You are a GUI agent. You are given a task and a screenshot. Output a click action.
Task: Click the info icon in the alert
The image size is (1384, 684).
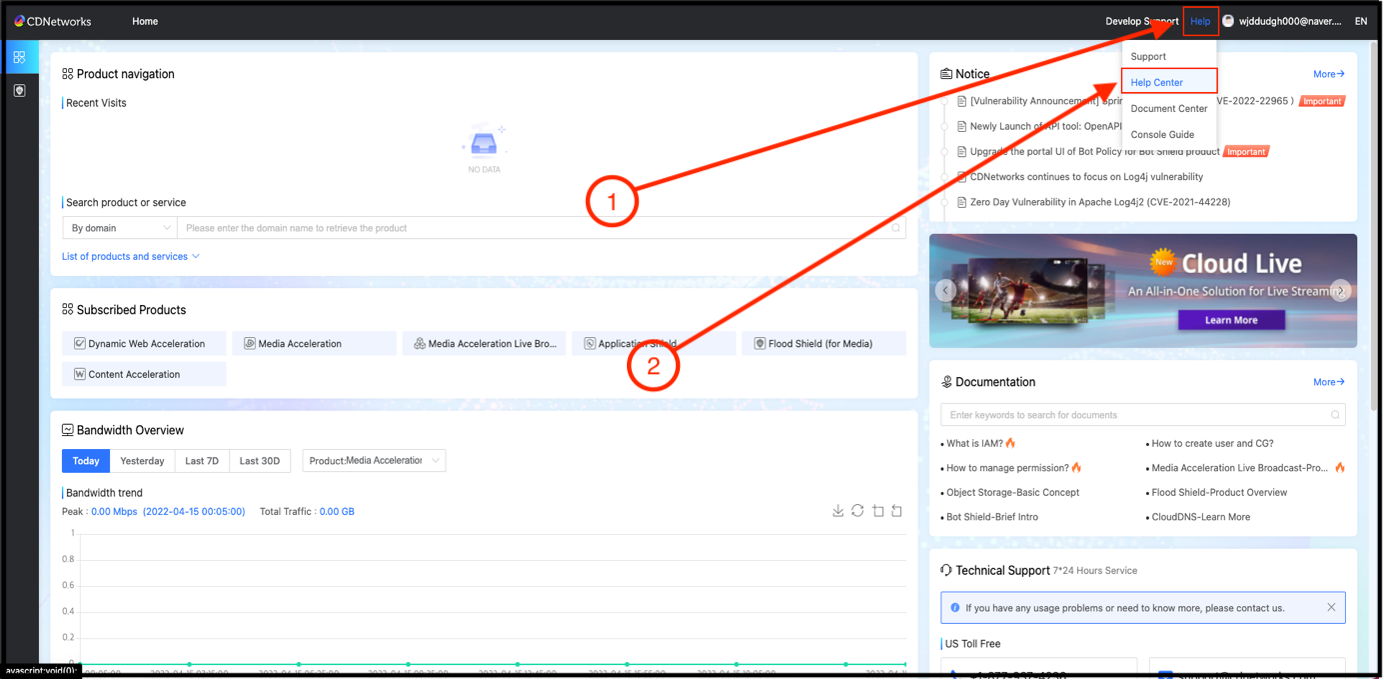(x=955, y=608)
